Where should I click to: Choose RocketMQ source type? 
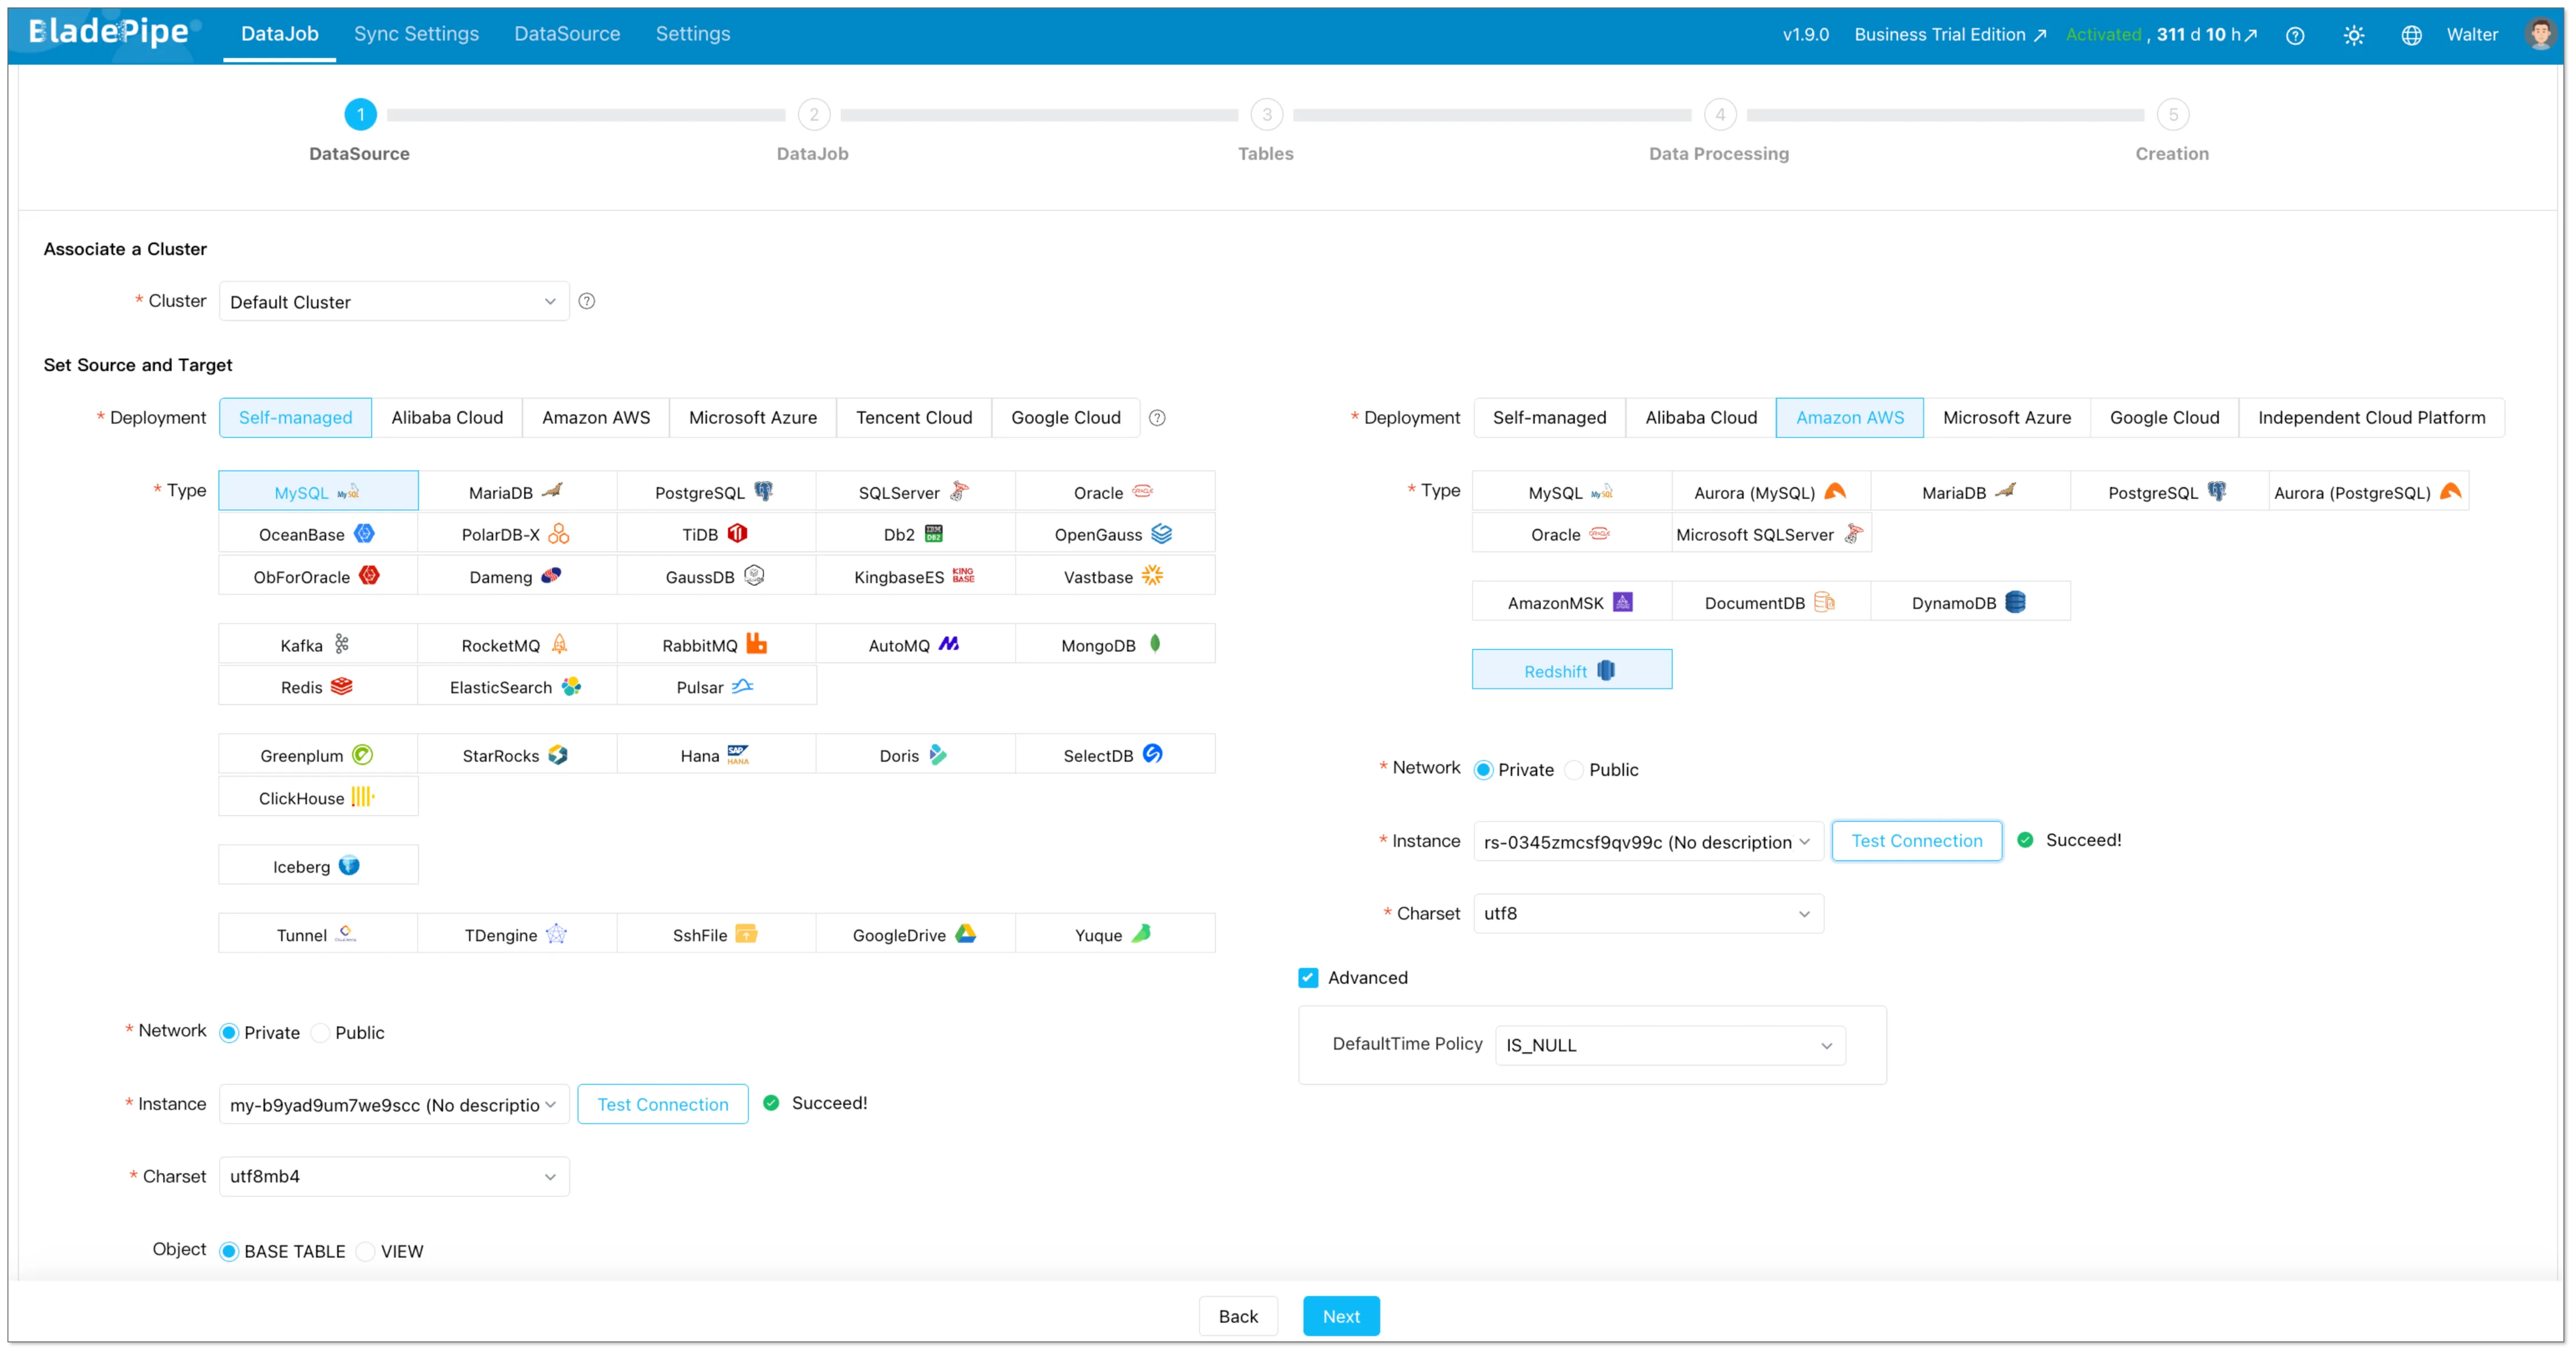[x=516, y=644]
